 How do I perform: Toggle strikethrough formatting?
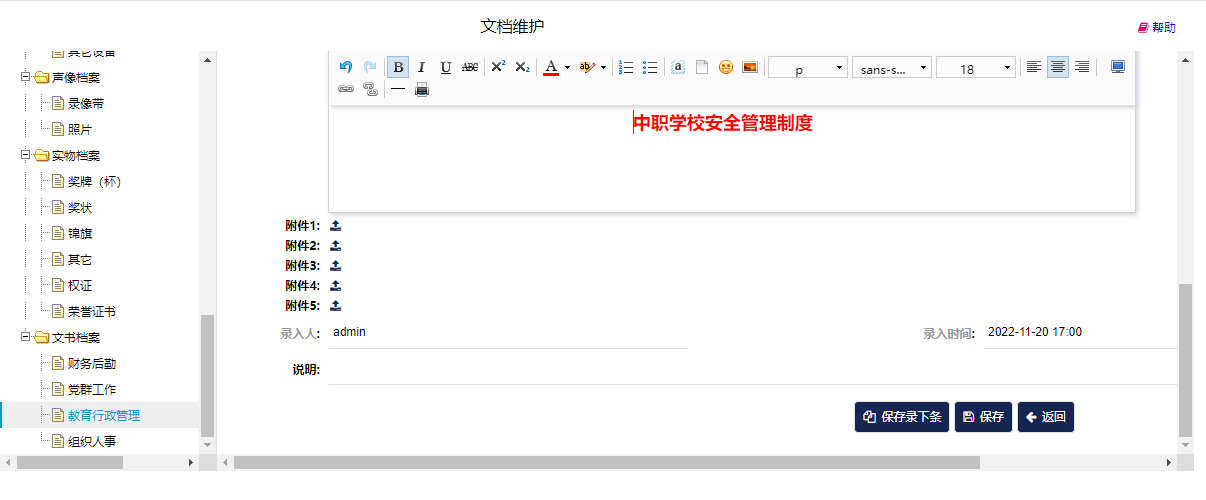[x=470, y=67]
